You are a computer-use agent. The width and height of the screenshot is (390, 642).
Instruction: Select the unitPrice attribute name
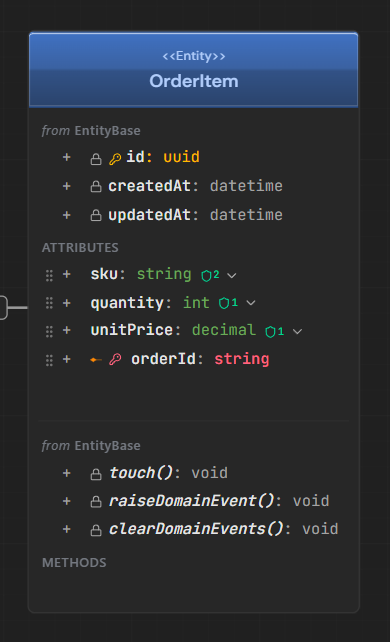(x=131, y=330)
